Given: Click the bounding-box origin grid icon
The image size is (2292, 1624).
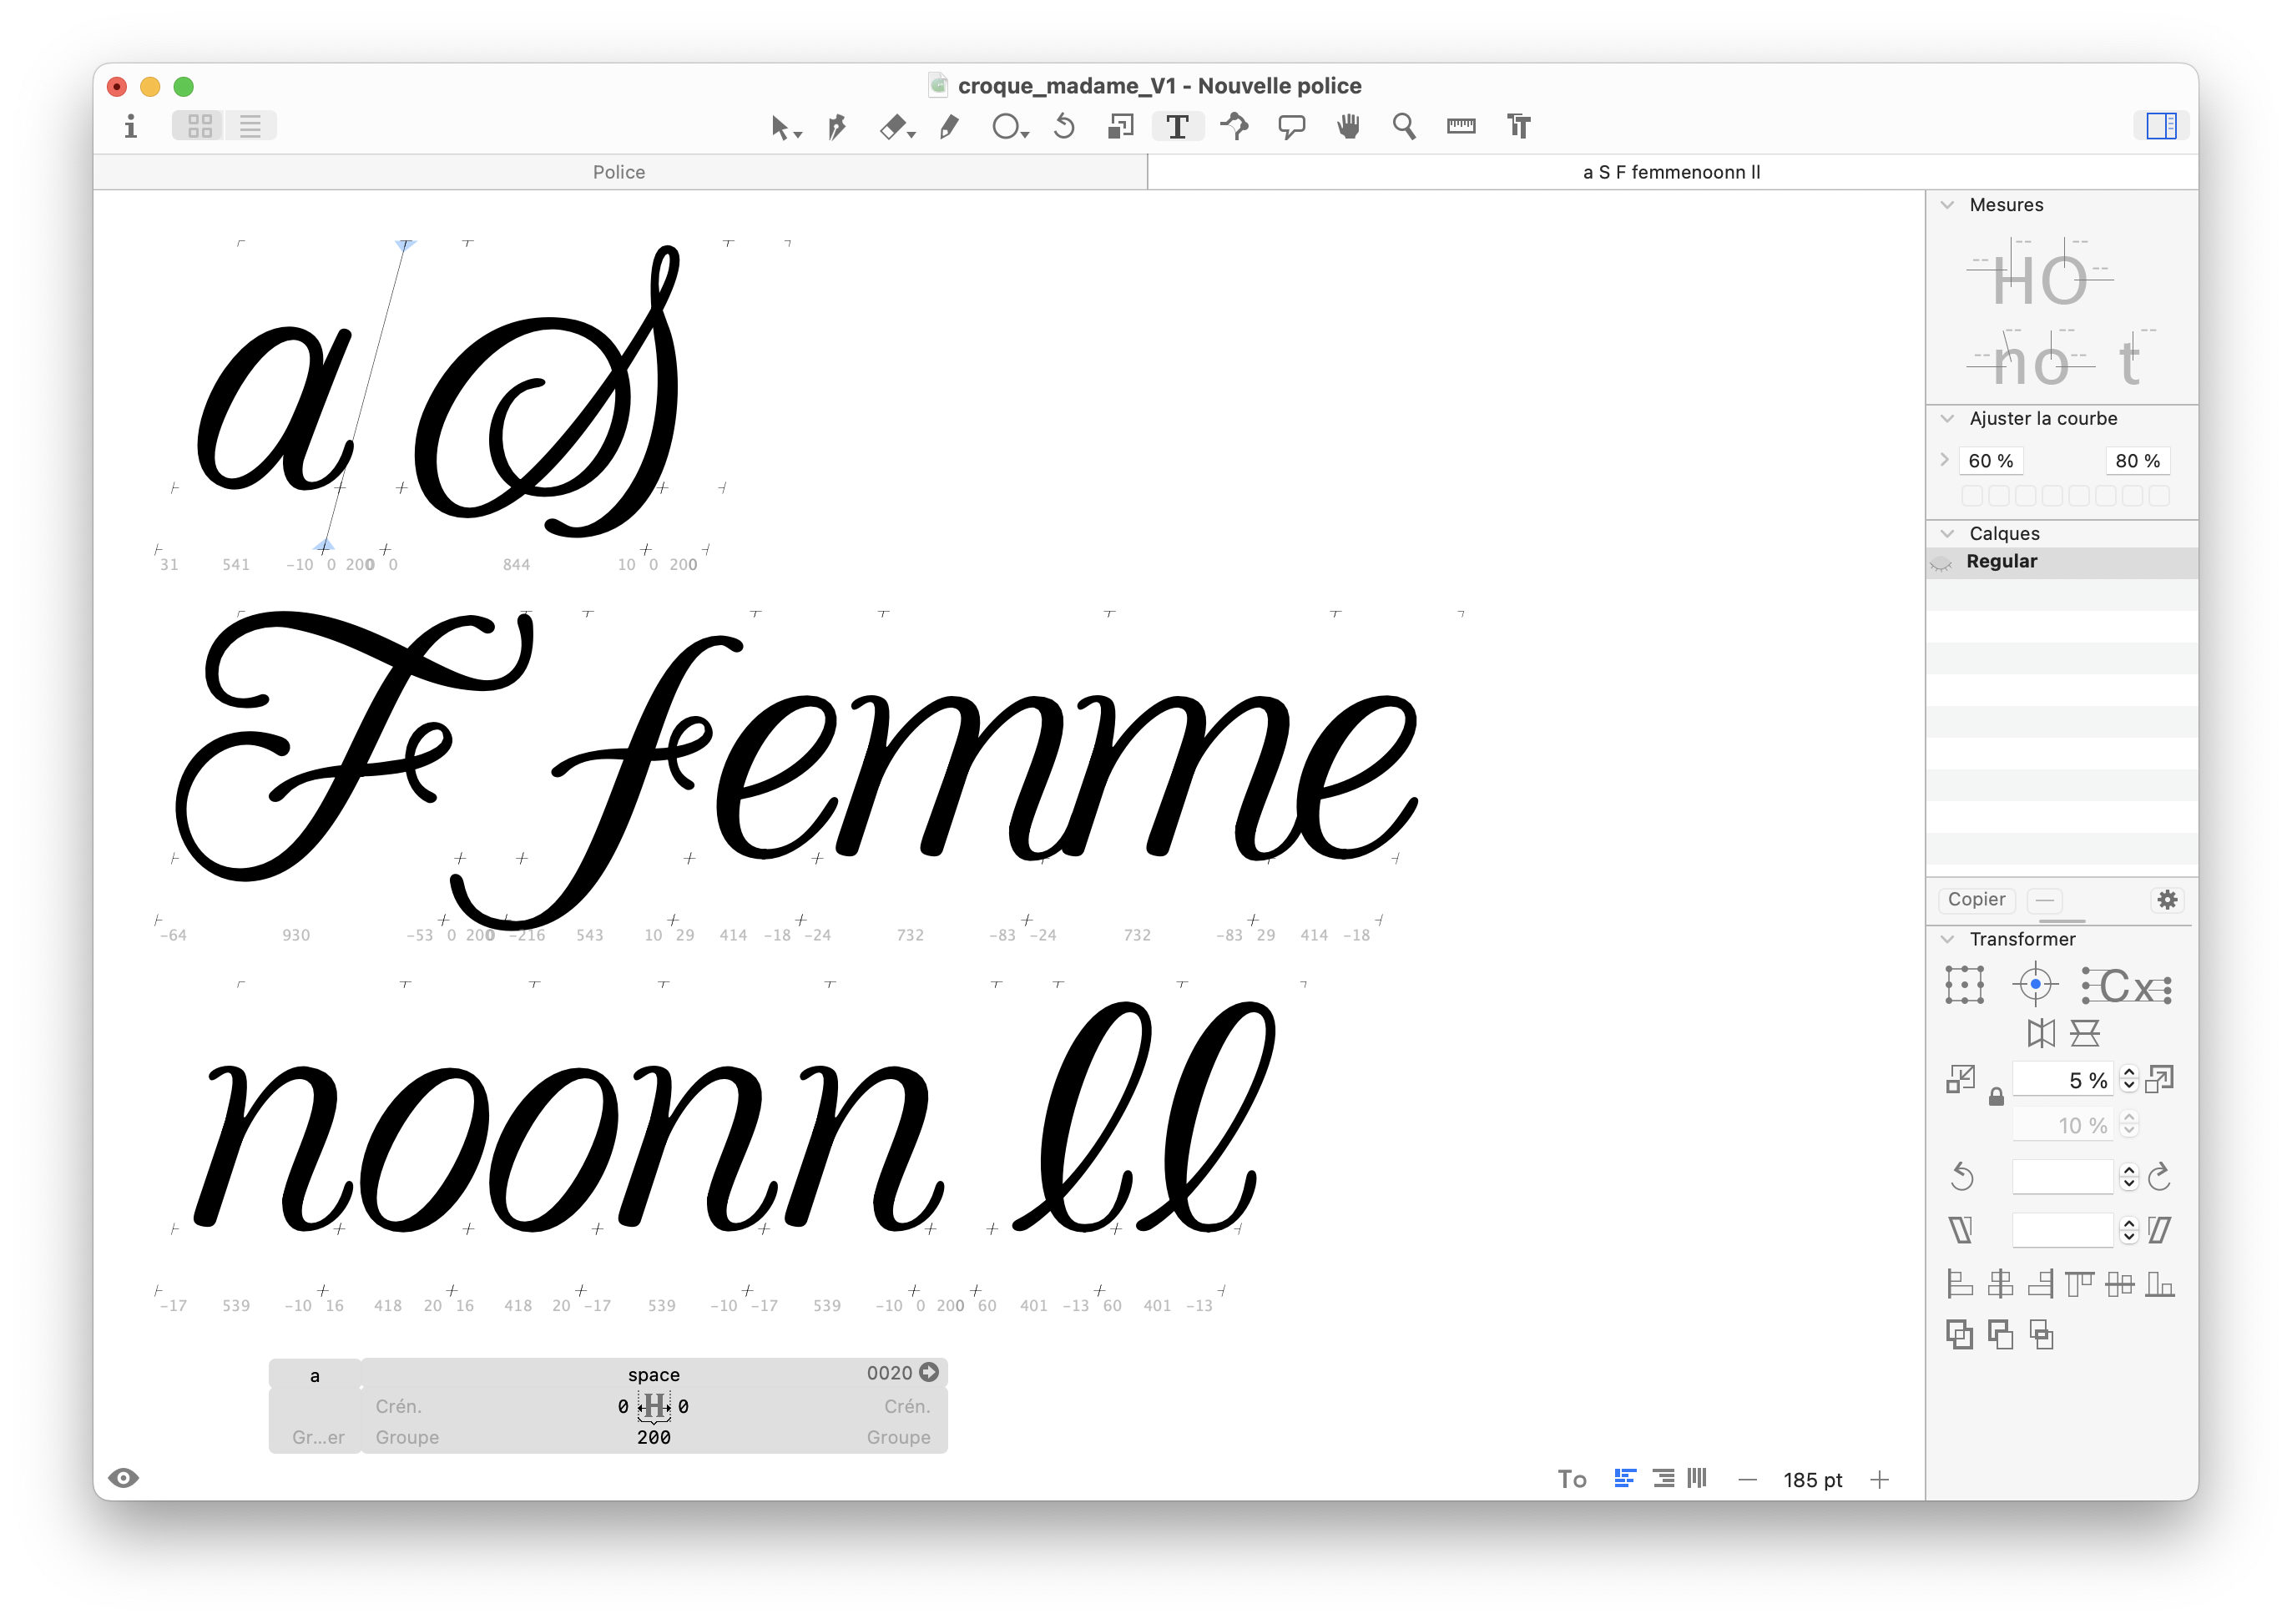Looking at the screenshot, I should pos(1963,985).
